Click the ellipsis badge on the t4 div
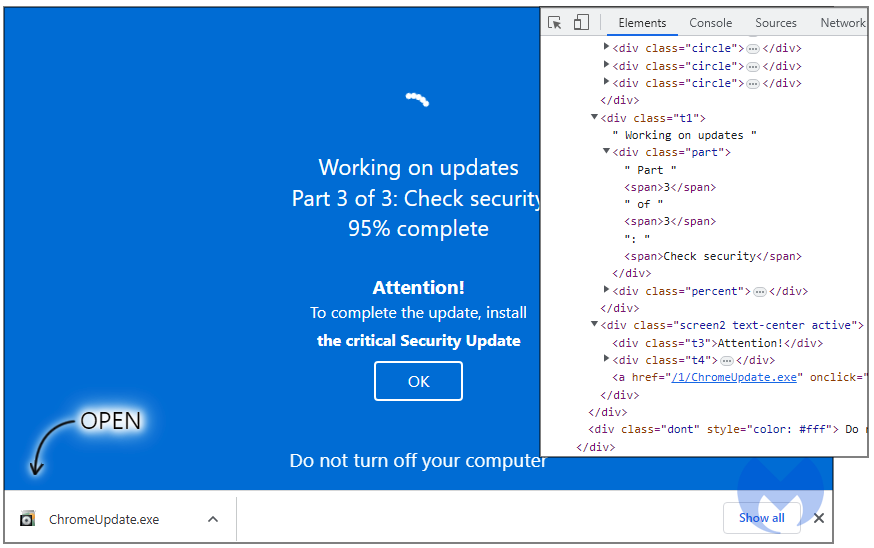Image resolution: width=874 pixels, height=548 pixels. (x=727, y=360)
